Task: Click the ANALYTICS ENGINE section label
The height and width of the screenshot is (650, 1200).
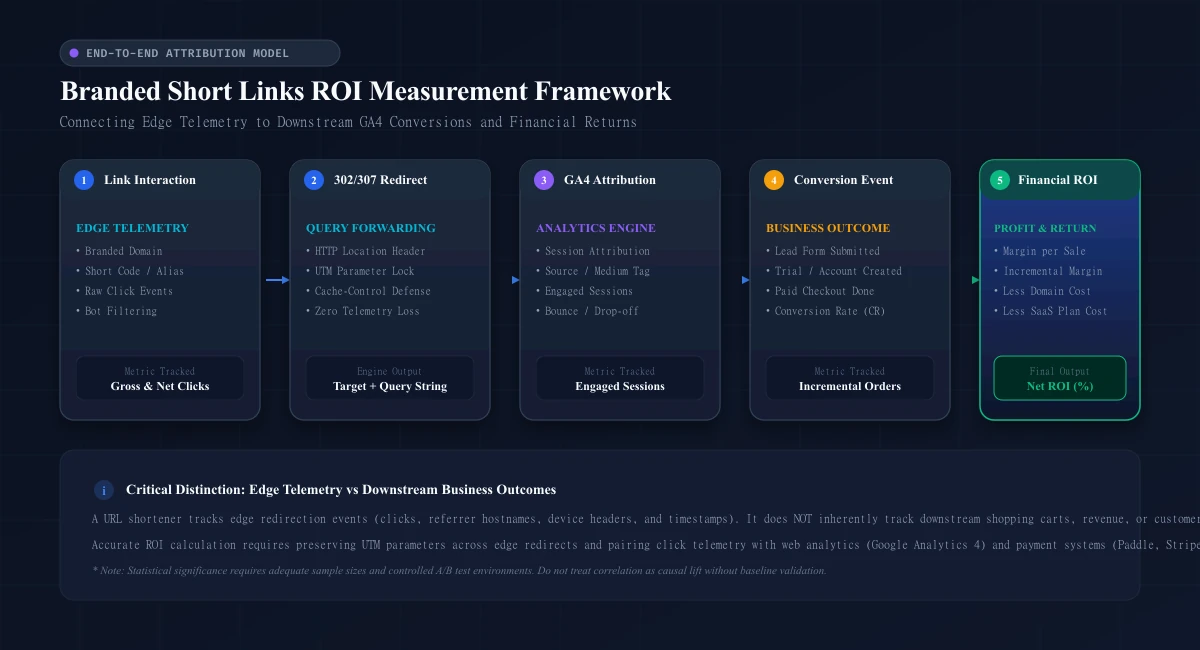Action: pos(596,228)
